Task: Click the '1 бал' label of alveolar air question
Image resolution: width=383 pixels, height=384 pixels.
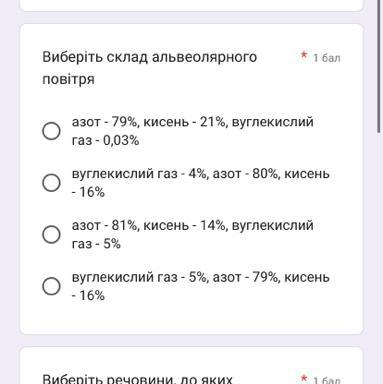Action: (326, 58)
